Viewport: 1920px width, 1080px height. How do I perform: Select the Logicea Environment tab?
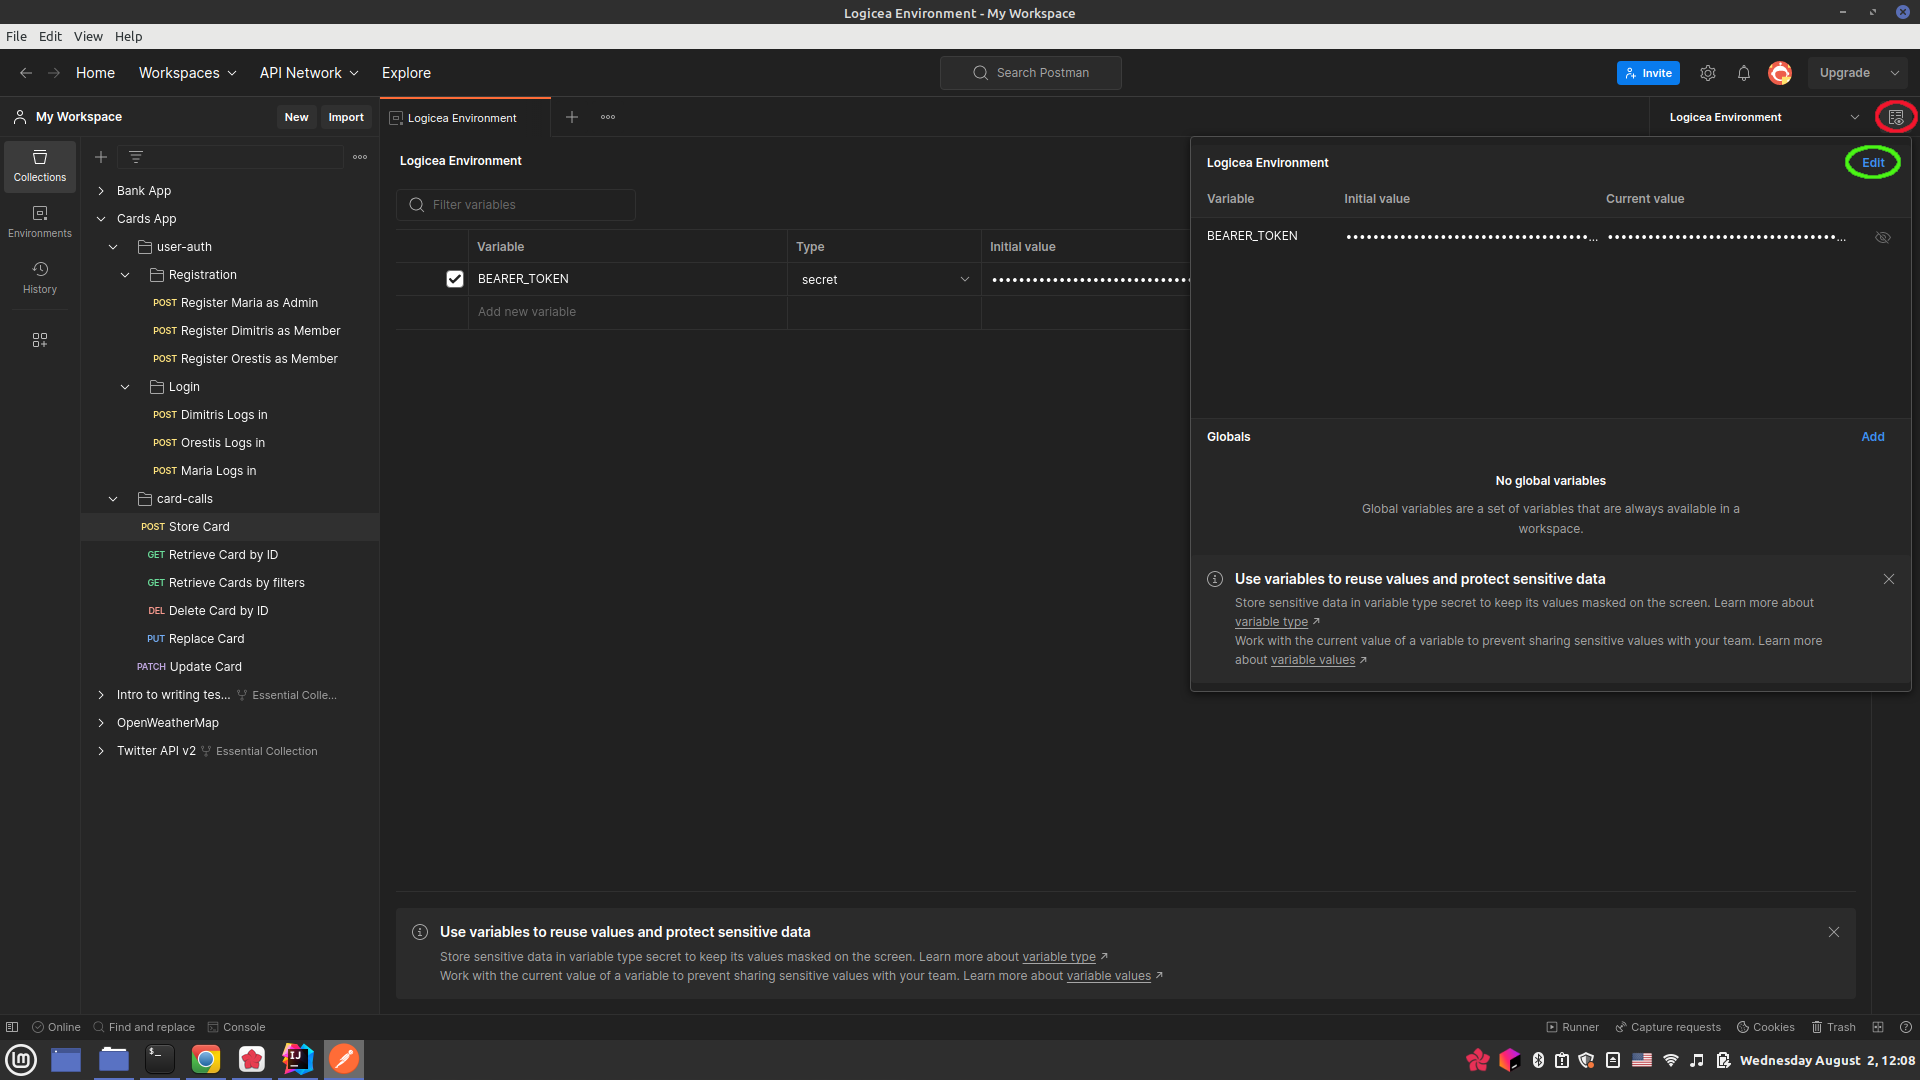tap(462, 118)
